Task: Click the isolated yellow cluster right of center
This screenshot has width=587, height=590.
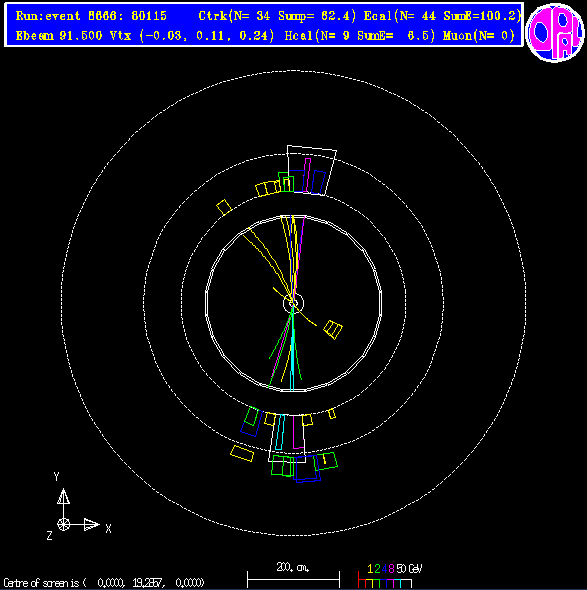Action: coord(333,330)
